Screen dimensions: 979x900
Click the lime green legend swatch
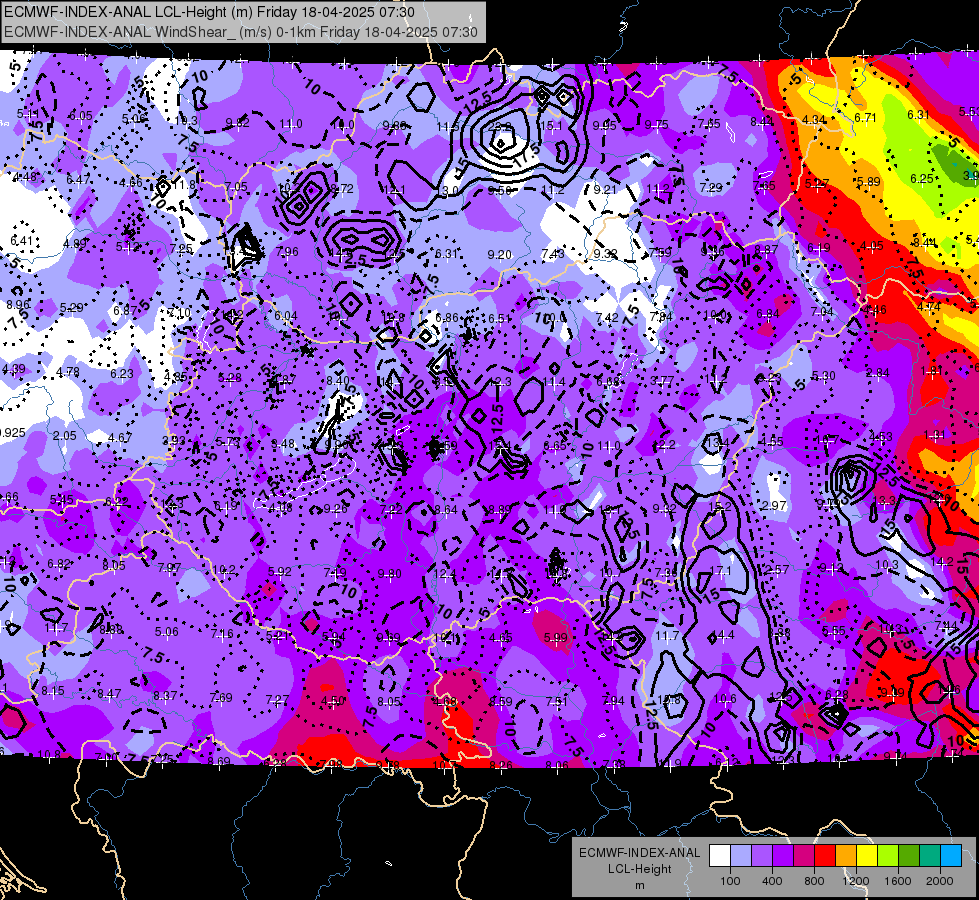pos(888,856)
